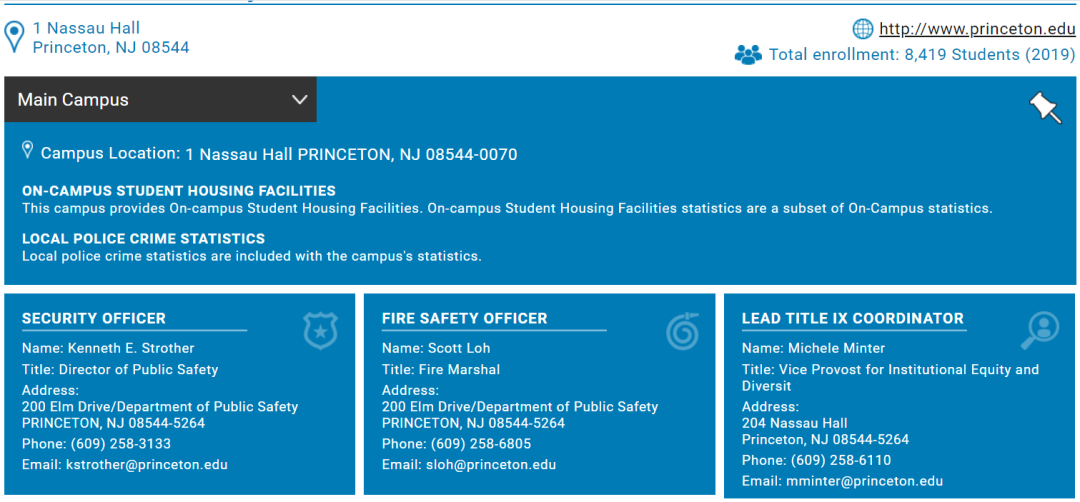Click the kstrother@princeton.edu email address
The image size is (1080, 502).
(x=147, y=465)
